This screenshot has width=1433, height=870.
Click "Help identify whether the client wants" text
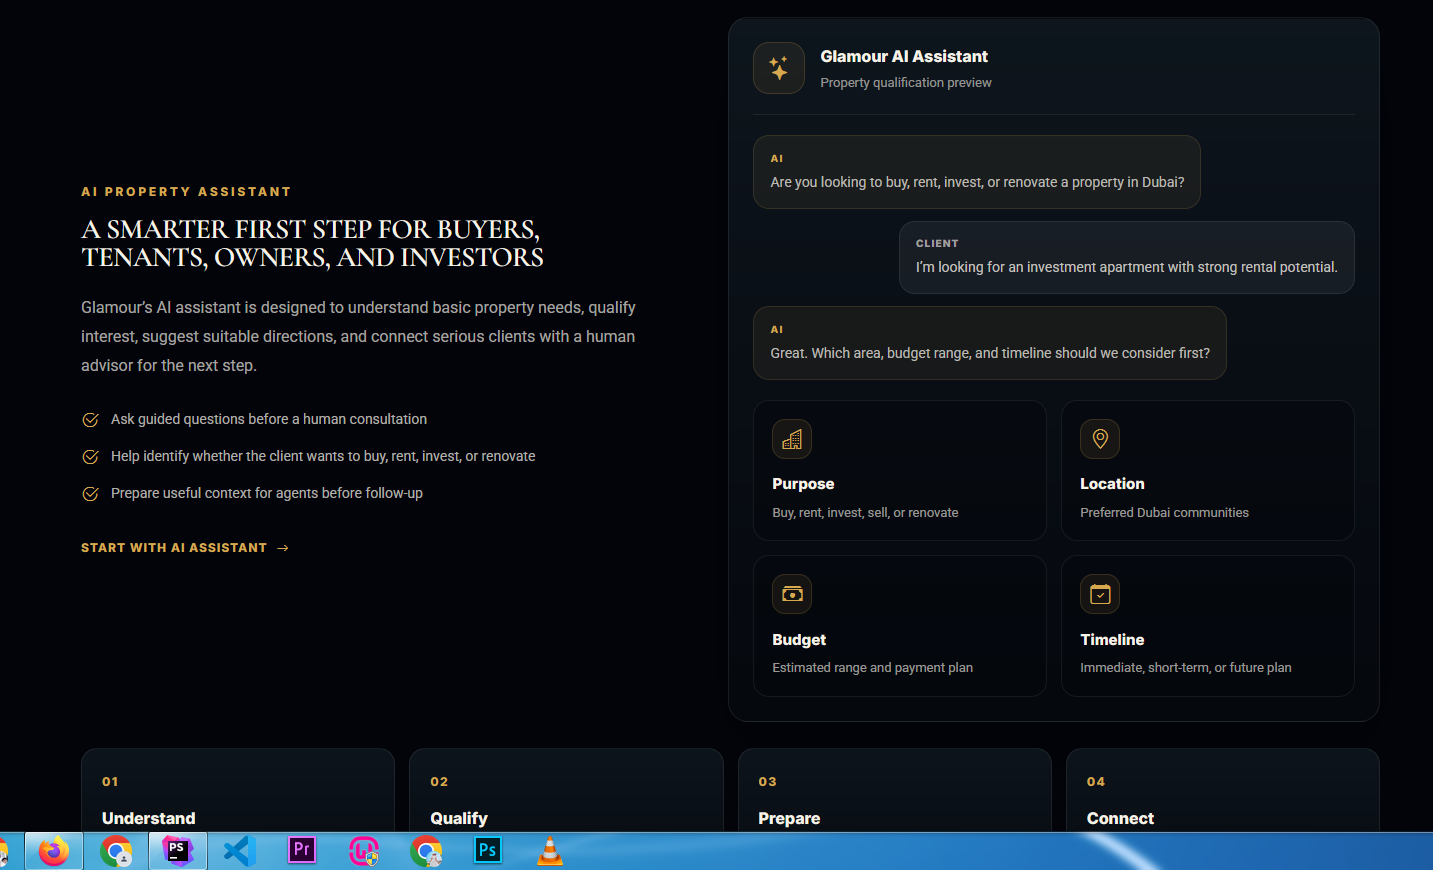pos(323,456)
